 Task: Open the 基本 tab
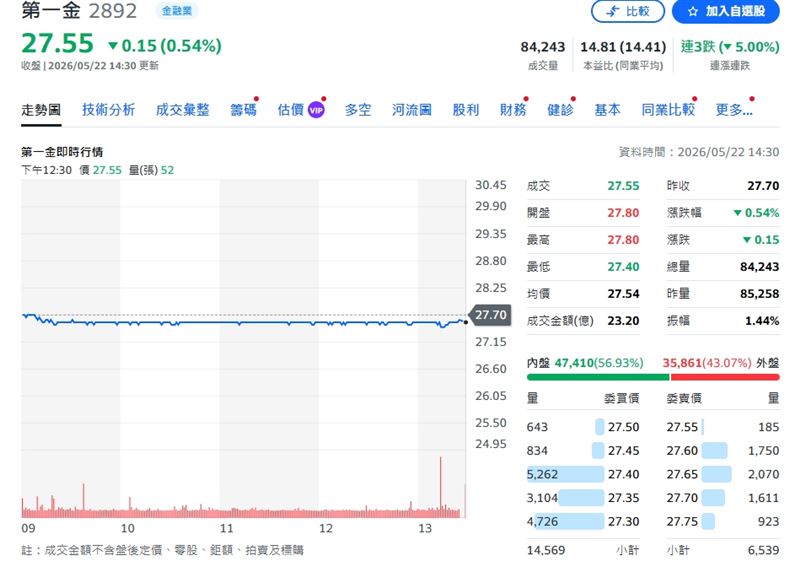coord(607,110)
